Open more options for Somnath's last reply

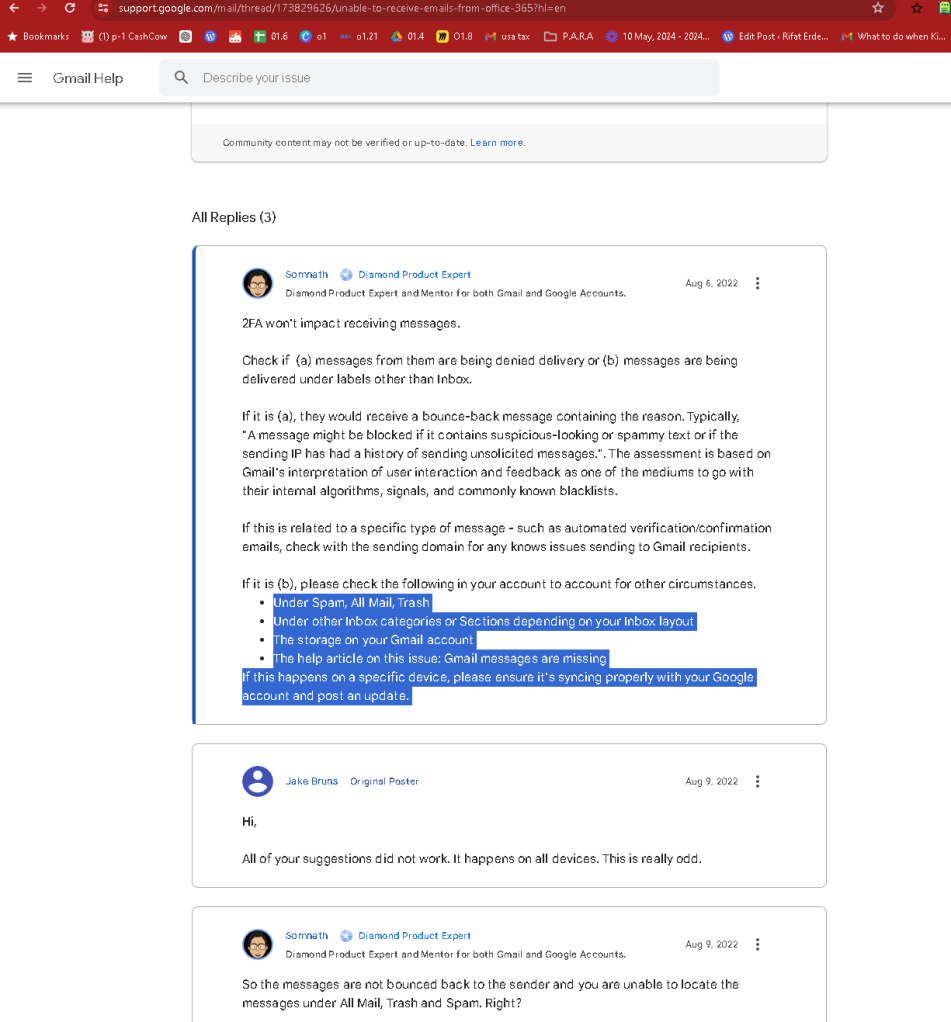[x=757, y=944]
